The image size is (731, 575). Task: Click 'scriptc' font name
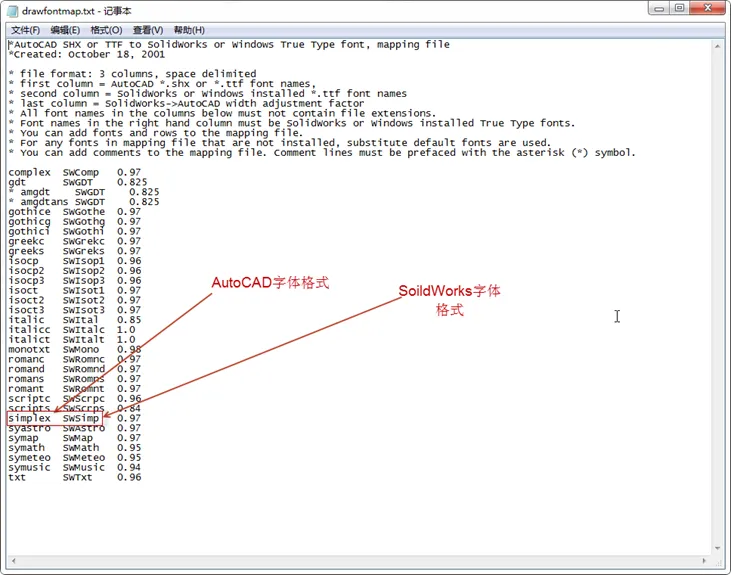[x=29, y=398]
